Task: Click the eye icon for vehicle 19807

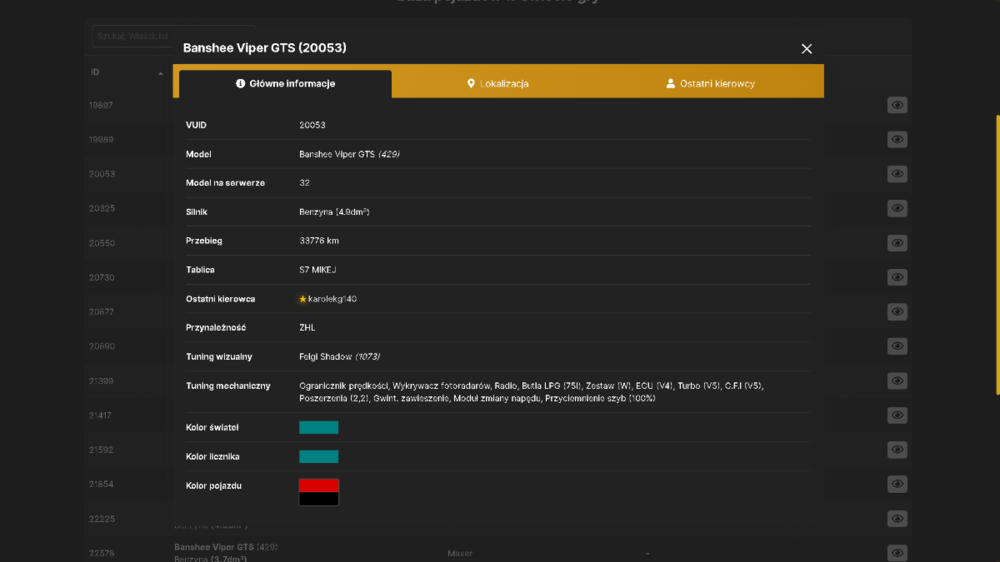Action: click(897, 105)
